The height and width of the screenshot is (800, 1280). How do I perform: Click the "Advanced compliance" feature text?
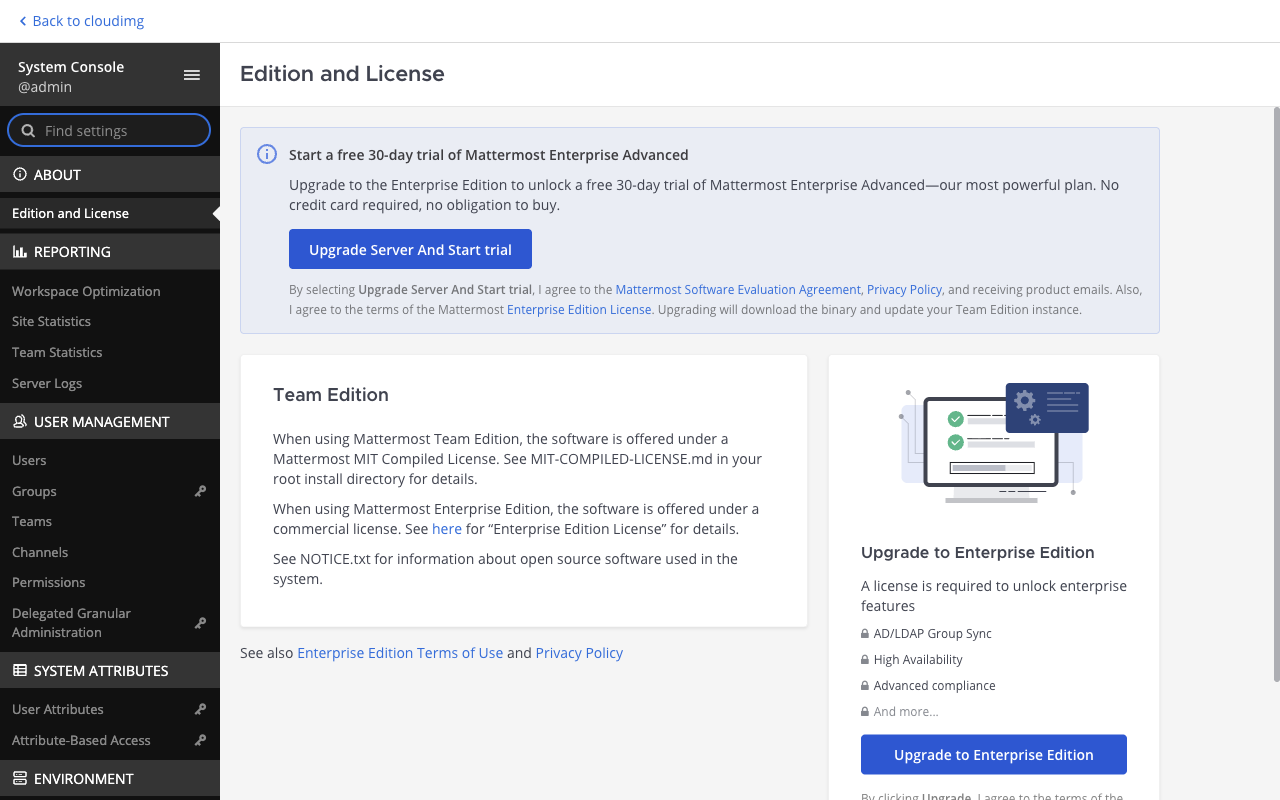coord(935,686)
